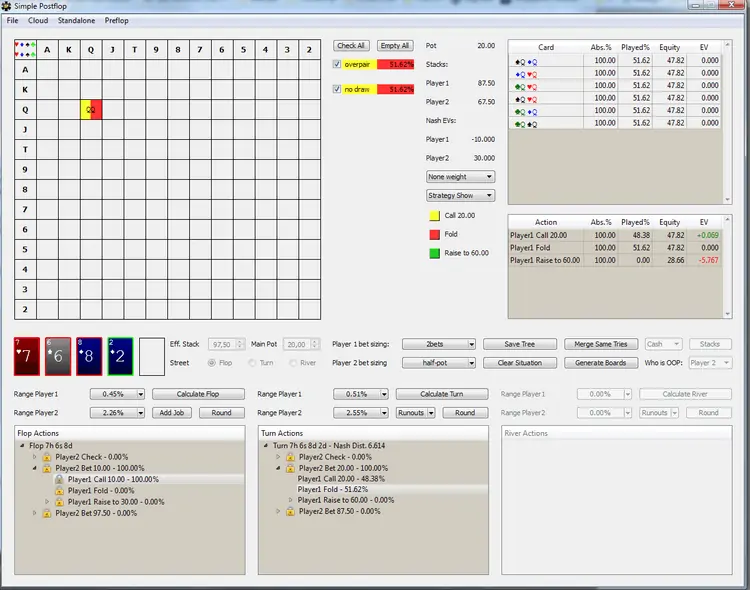
Task: Open Player 1 bet sizing 2bets dropdown
Action: (439, 344)
